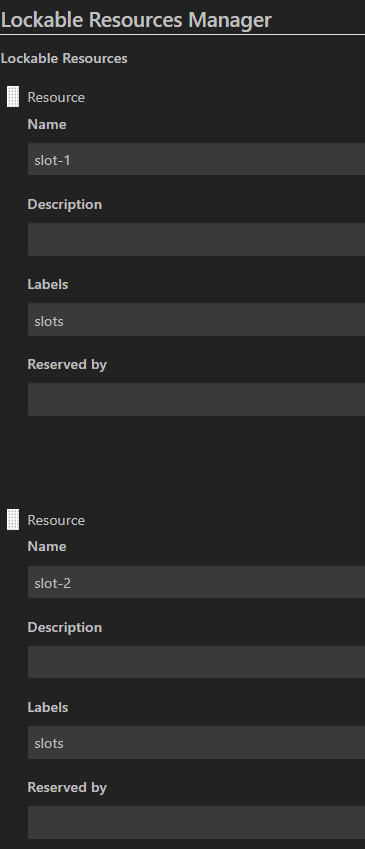Click the Reserved by label of slot-2
365x849 pixels.
click(x=67, y=788)
